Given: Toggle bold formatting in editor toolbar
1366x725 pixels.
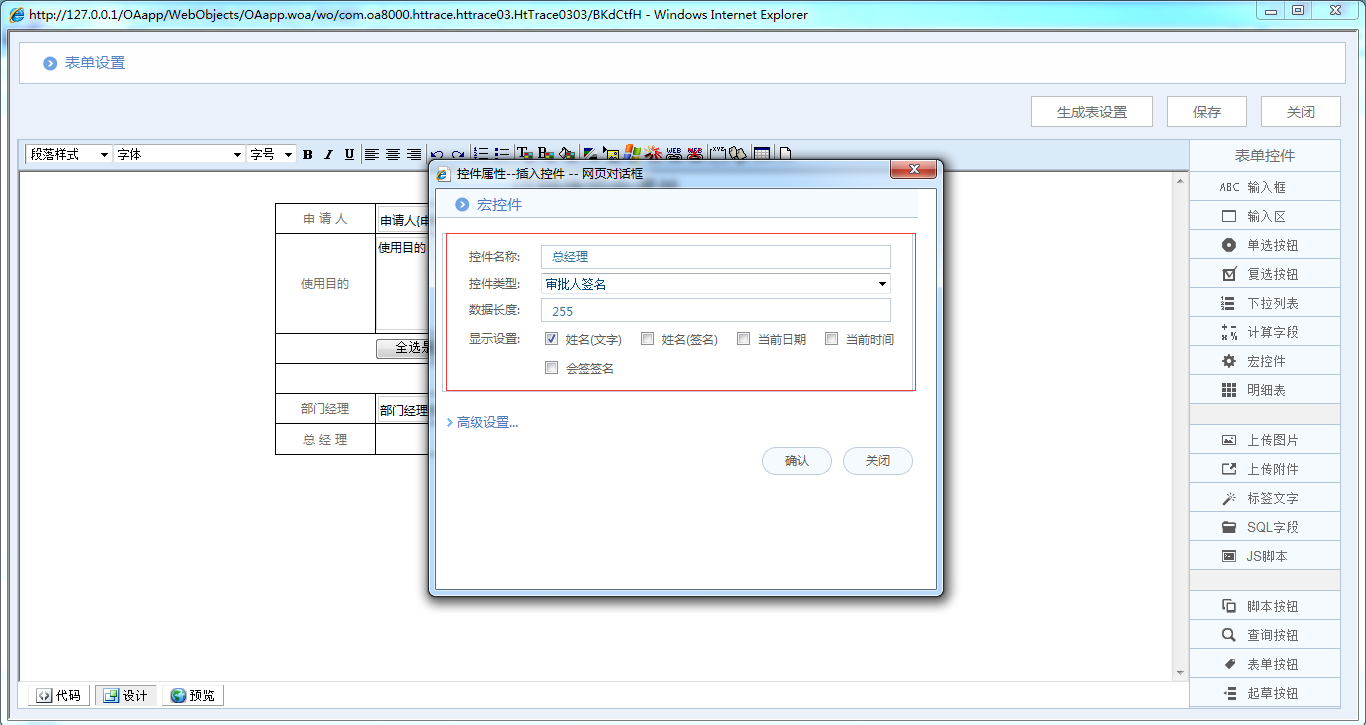Looking at the screenshot, I should (308, 154).
